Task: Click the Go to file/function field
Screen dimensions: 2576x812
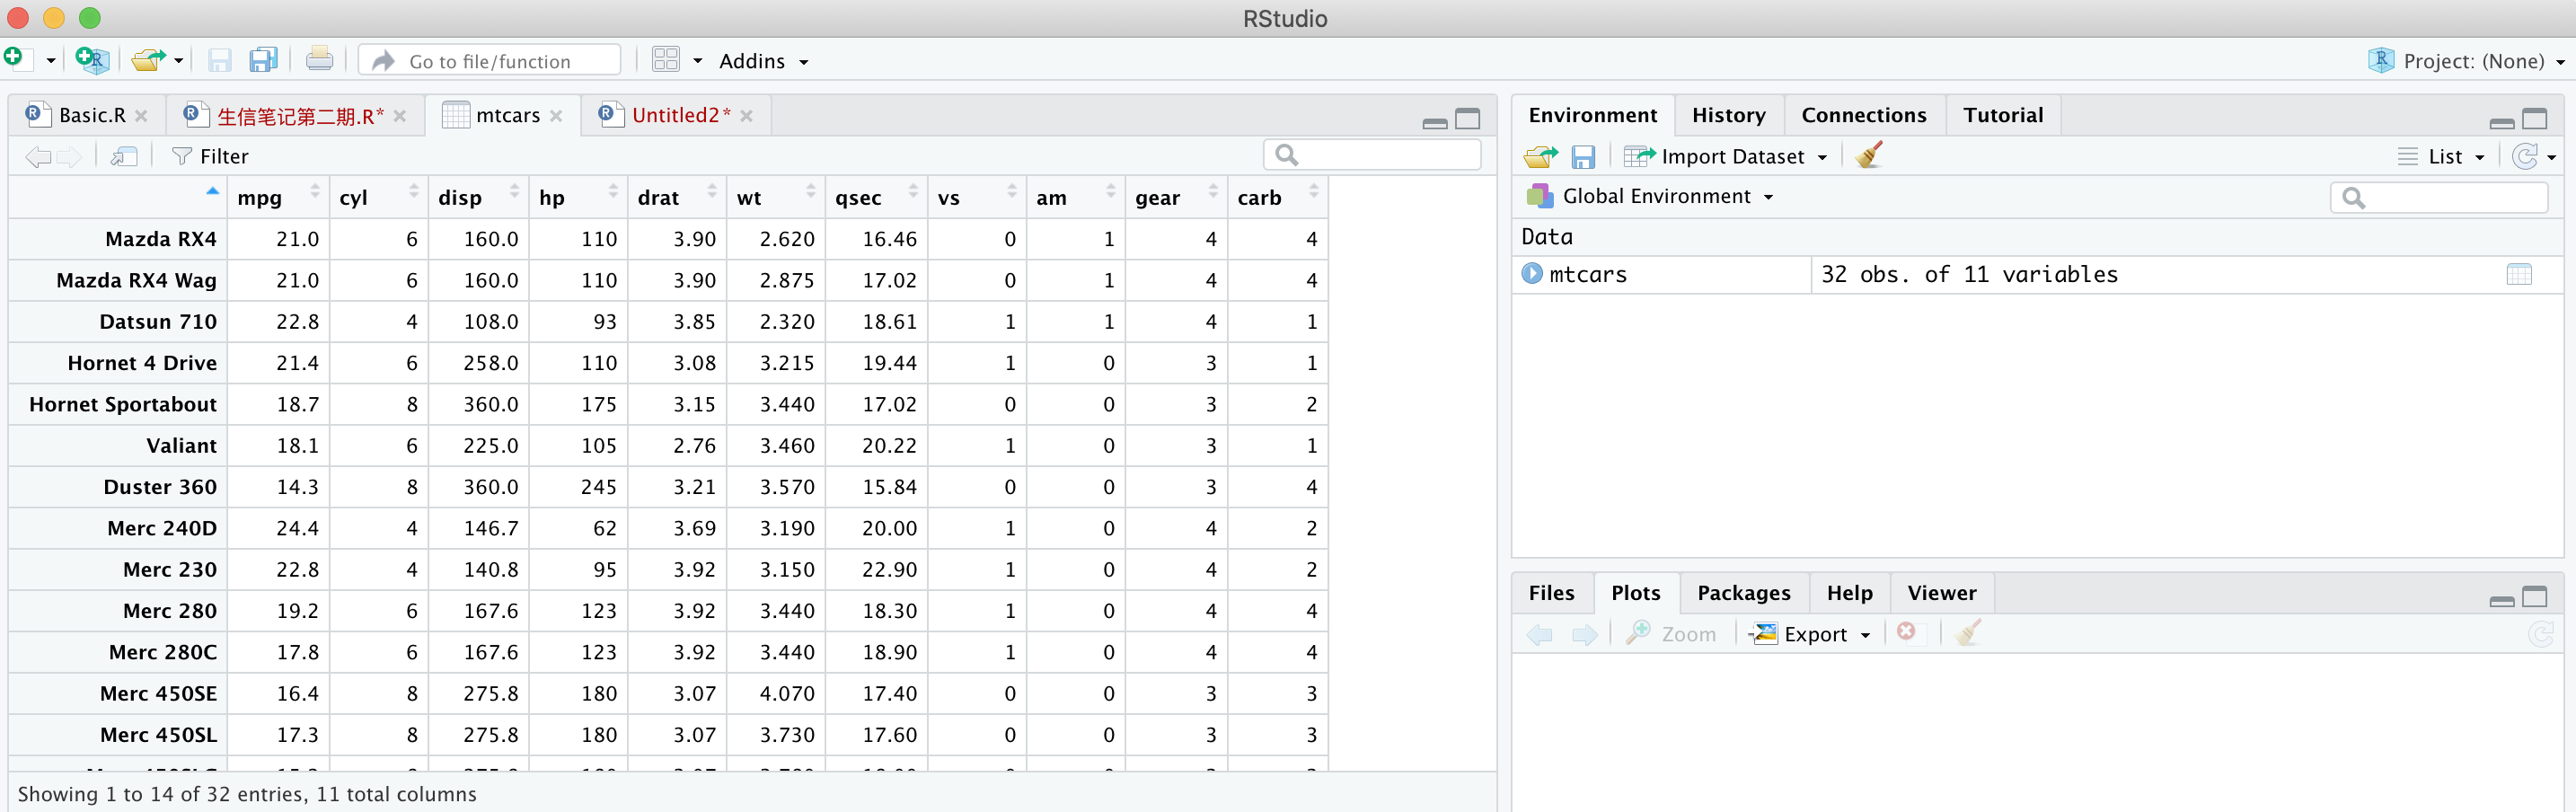Action: coord(490,61)
